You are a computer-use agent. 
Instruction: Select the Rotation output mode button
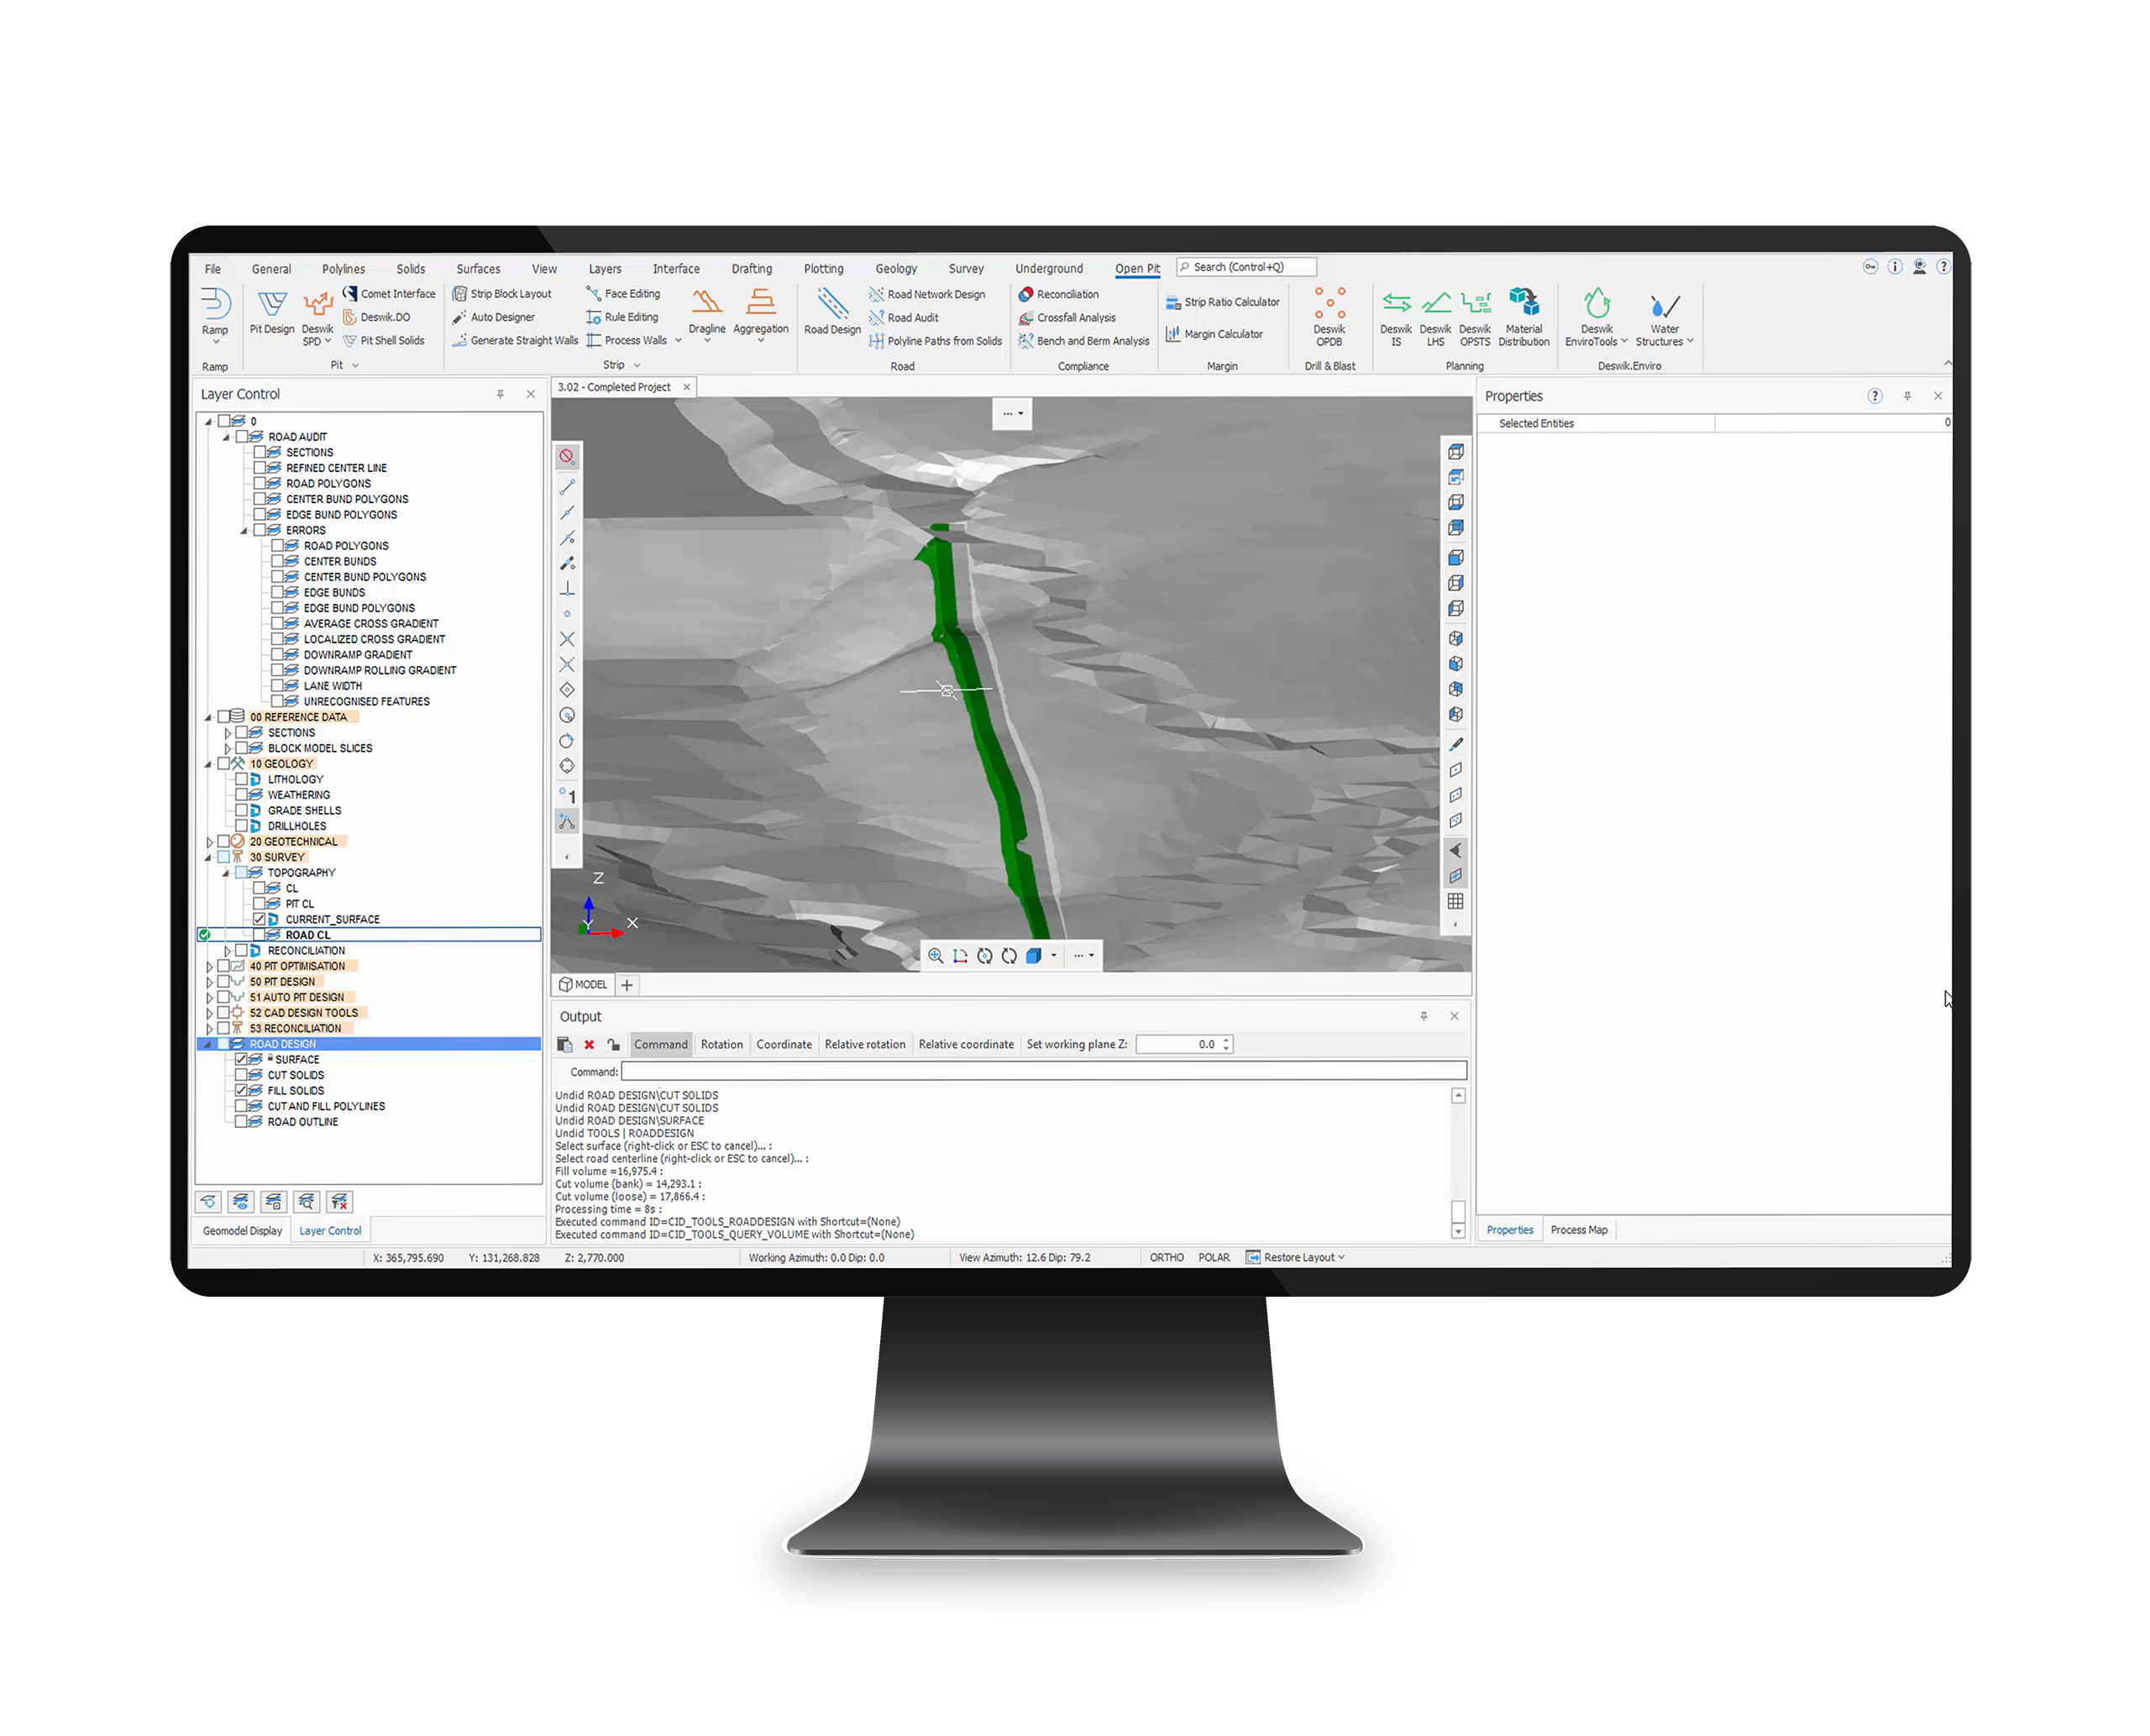point(721,1045)
